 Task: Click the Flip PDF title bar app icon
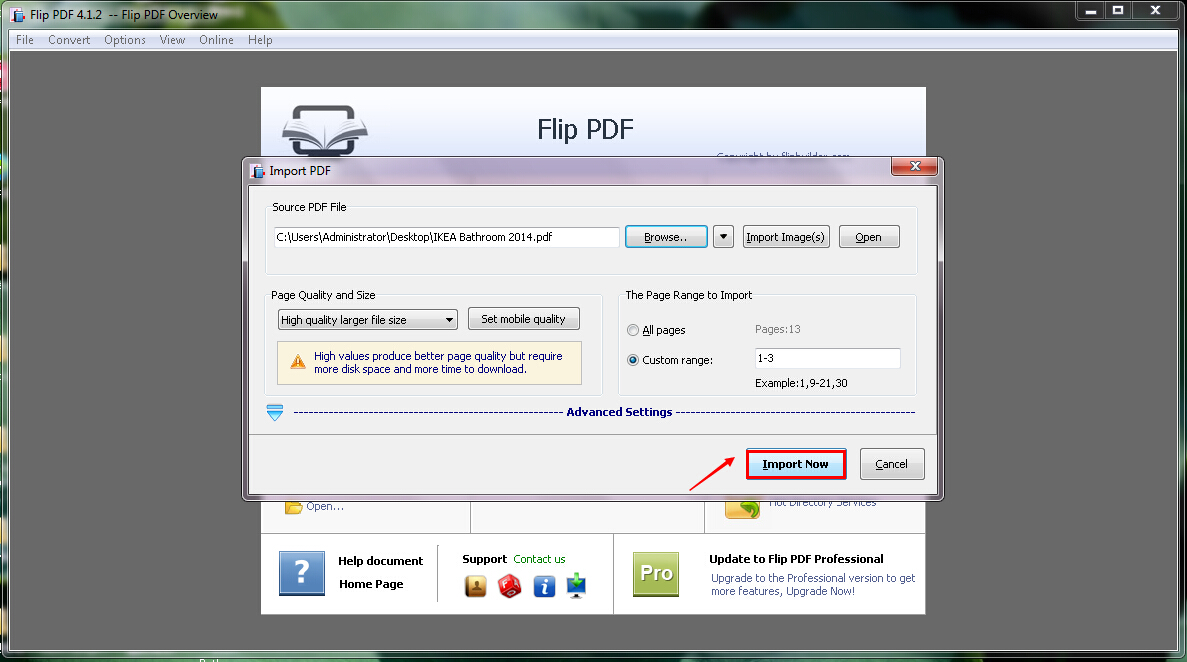click(18, 15)
